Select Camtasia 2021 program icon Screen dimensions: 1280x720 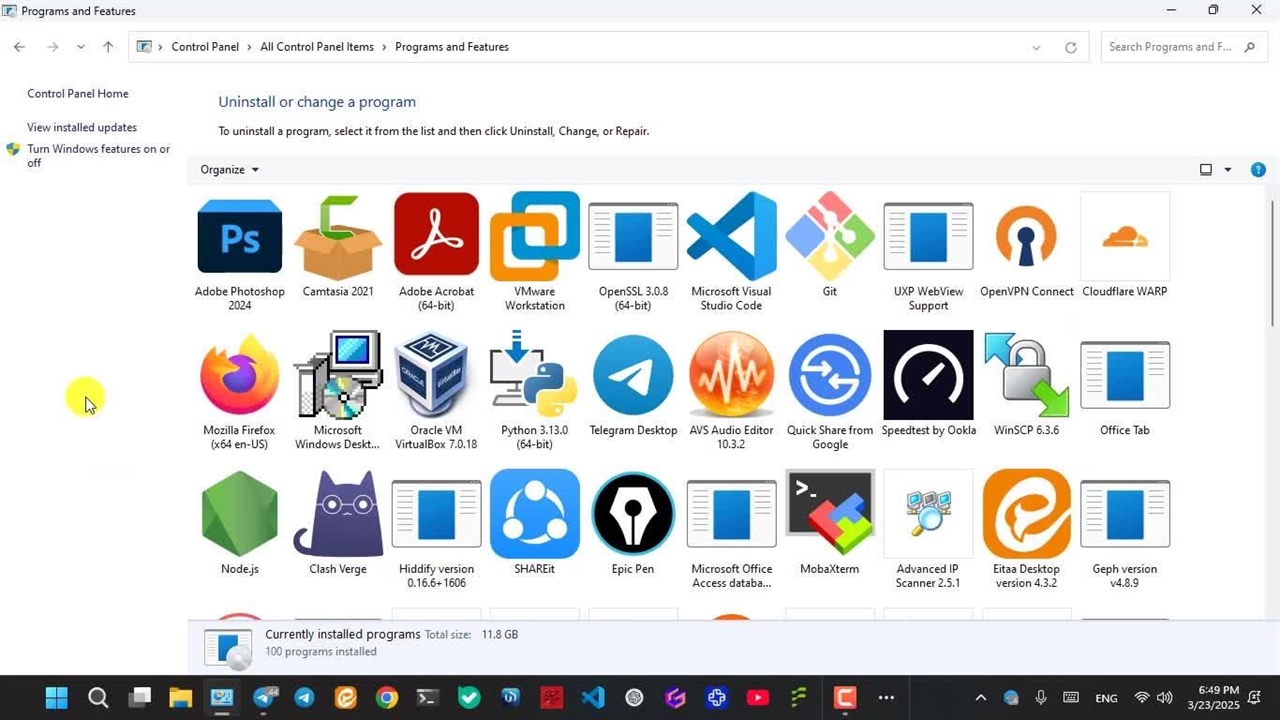tap(338, 237)
